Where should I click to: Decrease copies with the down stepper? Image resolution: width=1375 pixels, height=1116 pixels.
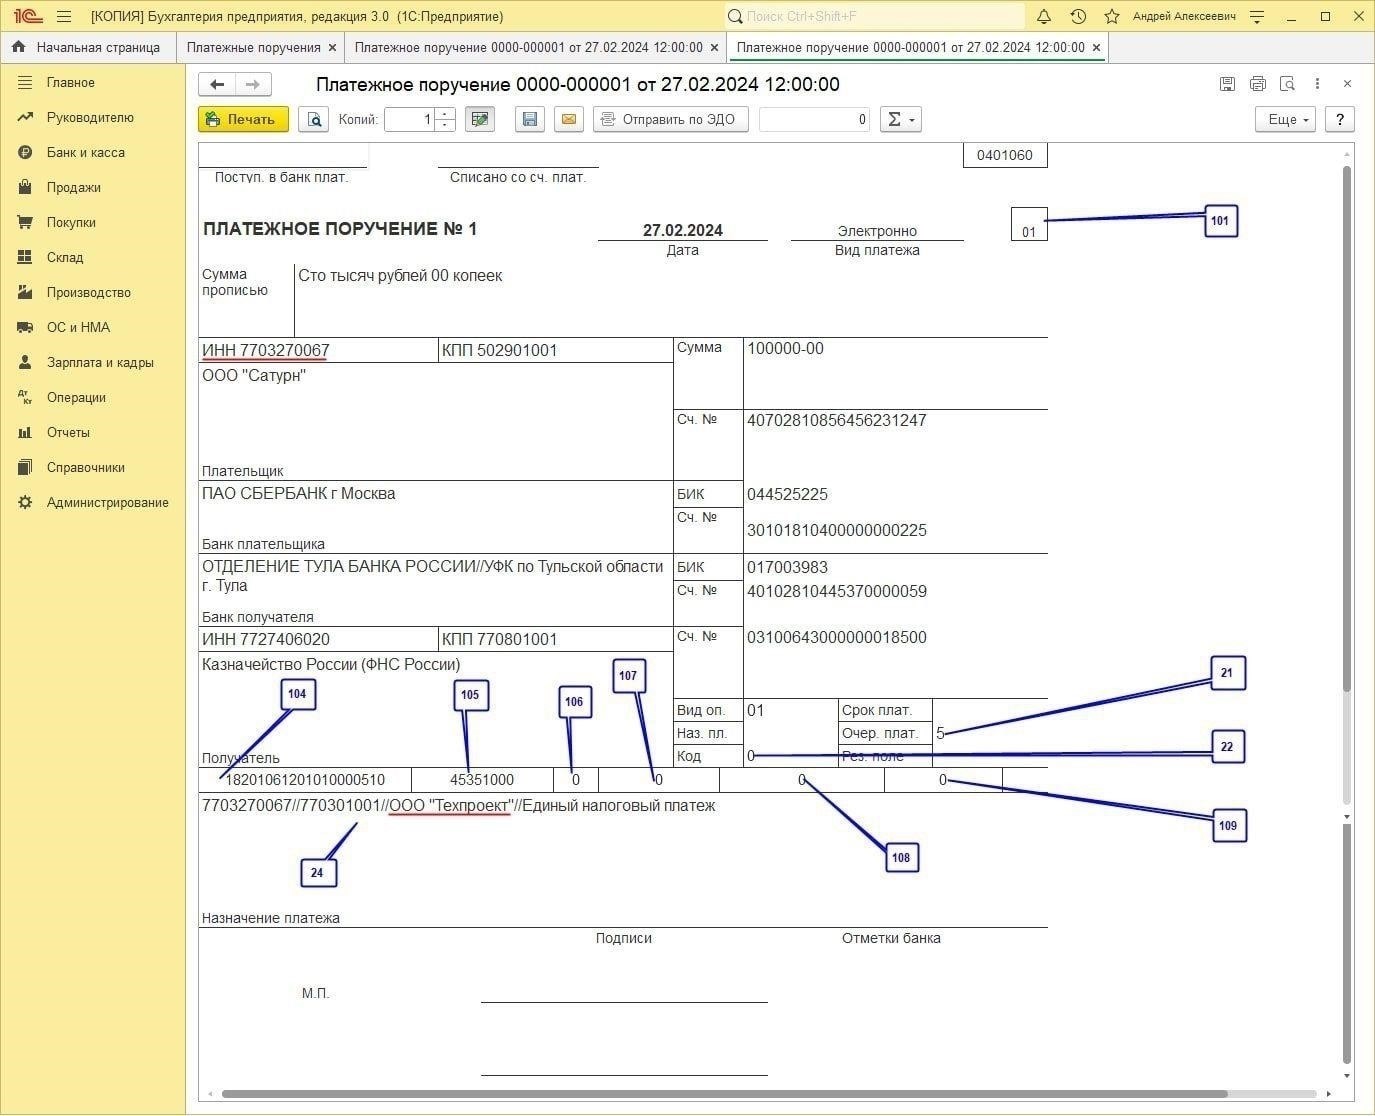(x=446, y=125)
